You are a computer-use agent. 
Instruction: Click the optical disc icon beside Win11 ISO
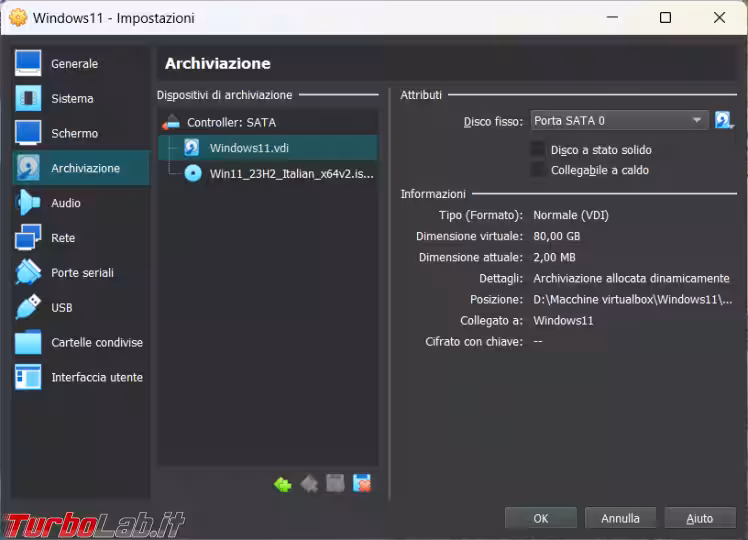pyautogui.click(x=193, y=173)
